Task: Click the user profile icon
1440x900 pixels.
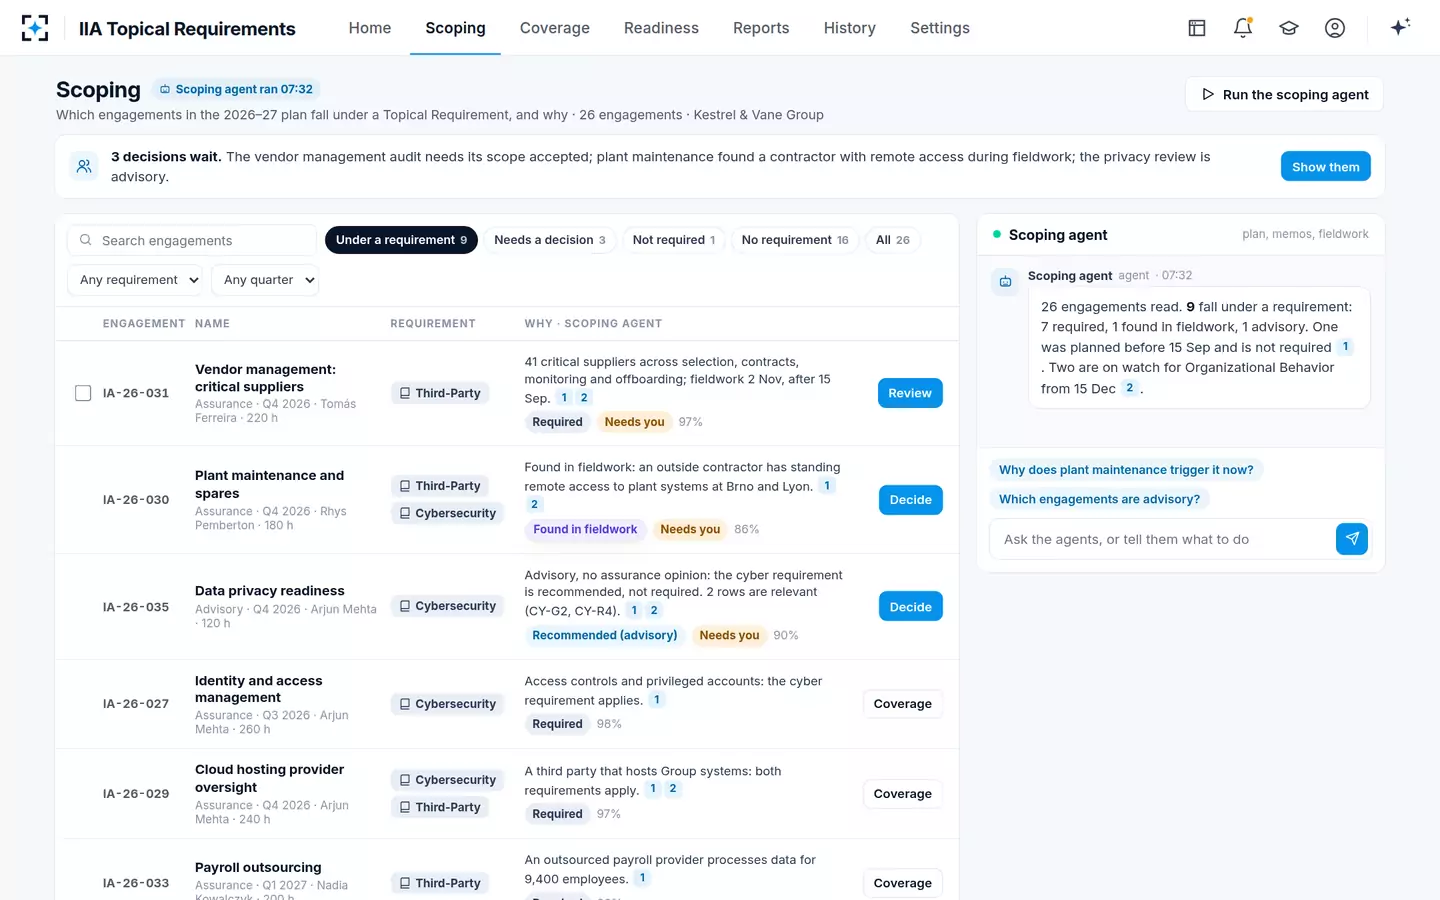Action: tap(1335, 28)
